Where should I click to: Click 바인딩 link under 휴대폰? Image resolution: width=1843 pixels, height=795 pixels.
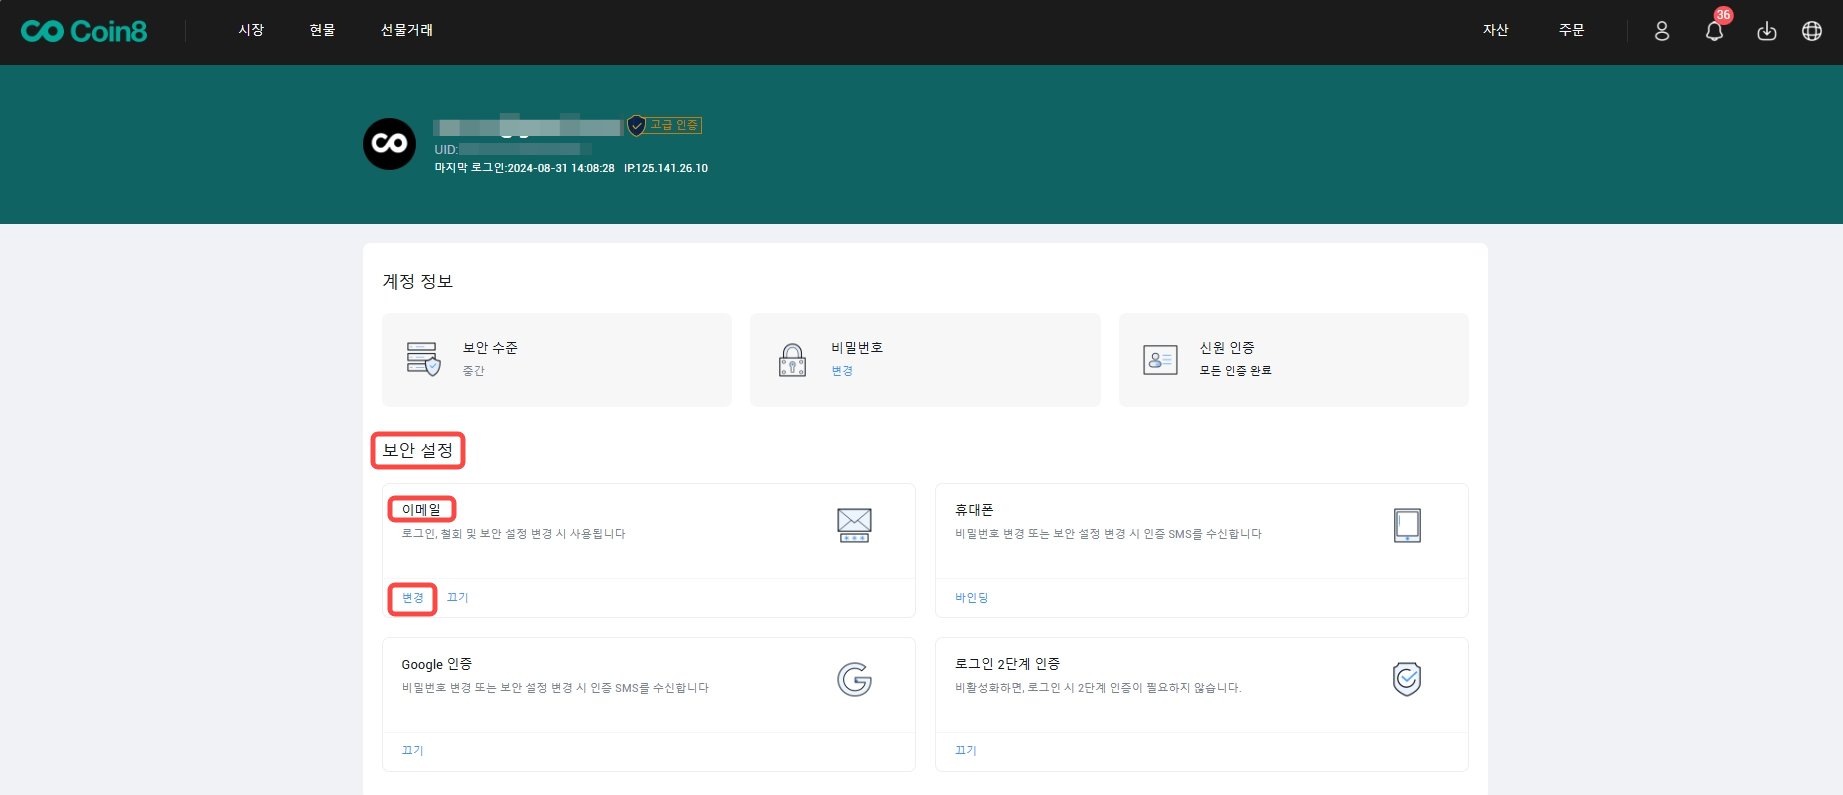(971, 598)
